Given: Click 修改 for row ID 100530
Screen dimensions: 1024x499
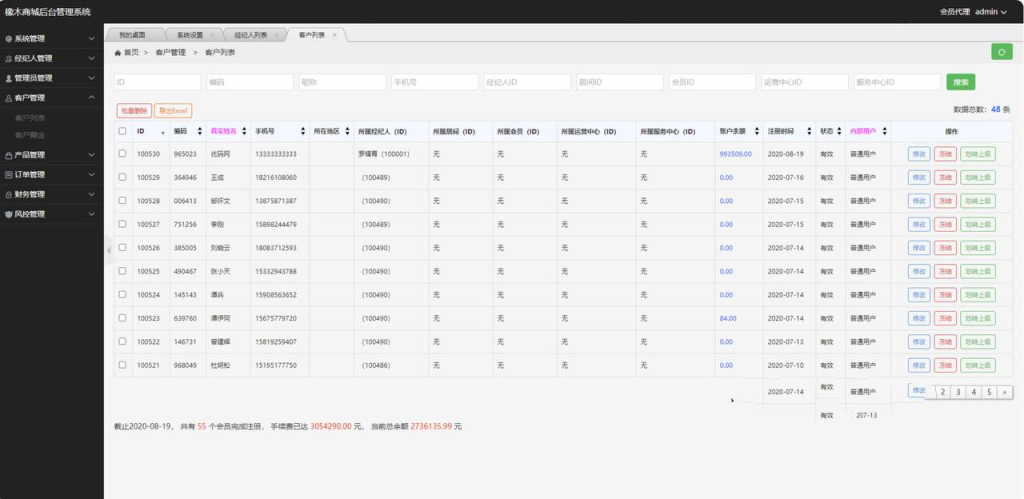Looking at the screenshot, I should click(x=919, y=154).
